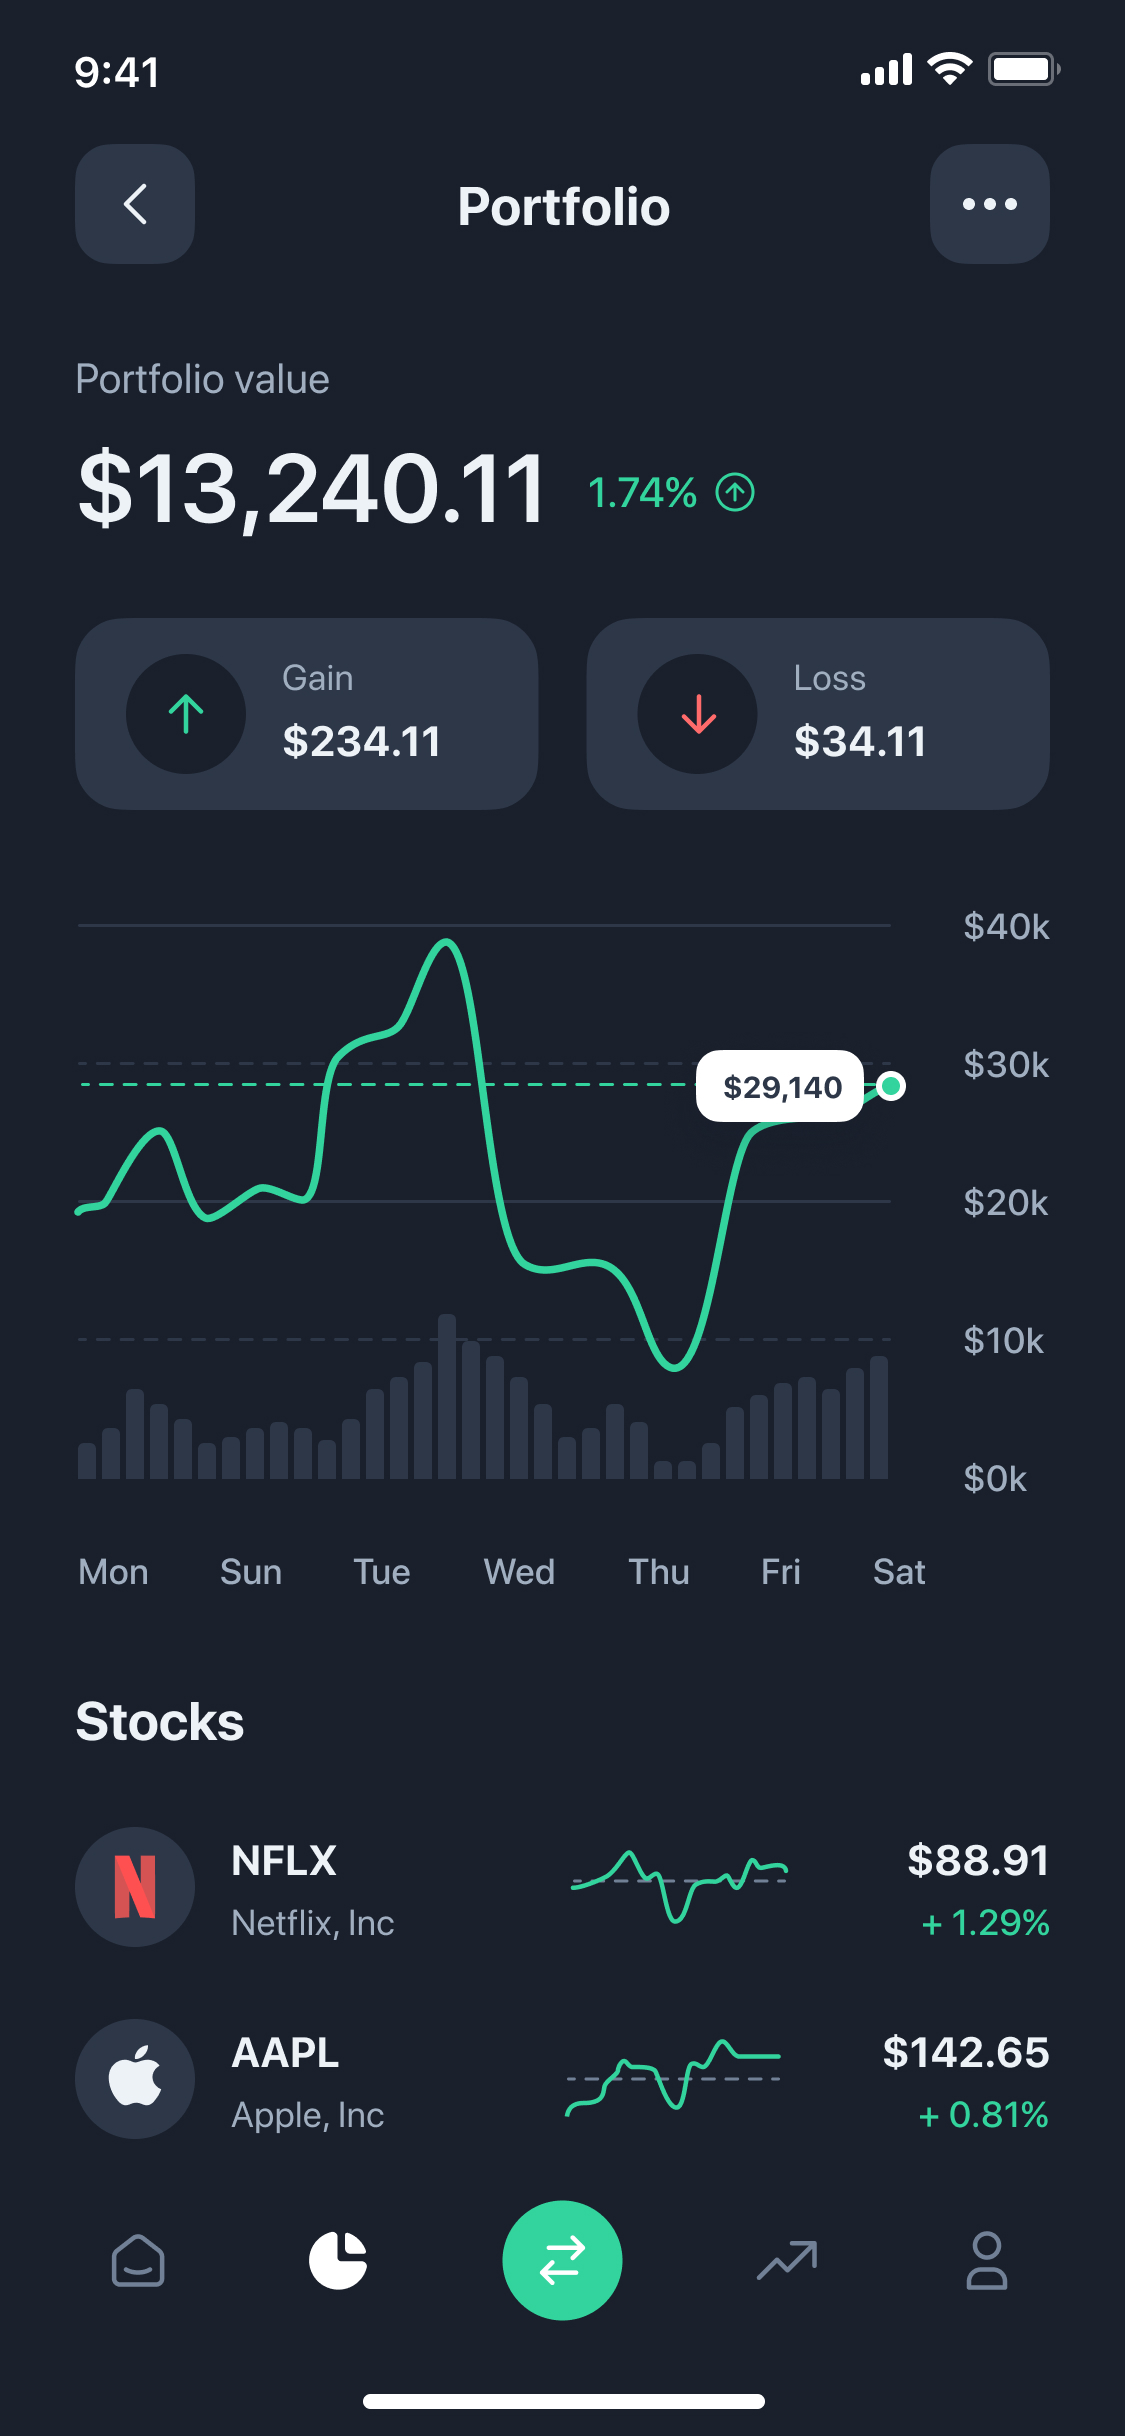The image size is (1125, 2436).
Task: Open the market trends arrow tab
Action: [787, 2260]
